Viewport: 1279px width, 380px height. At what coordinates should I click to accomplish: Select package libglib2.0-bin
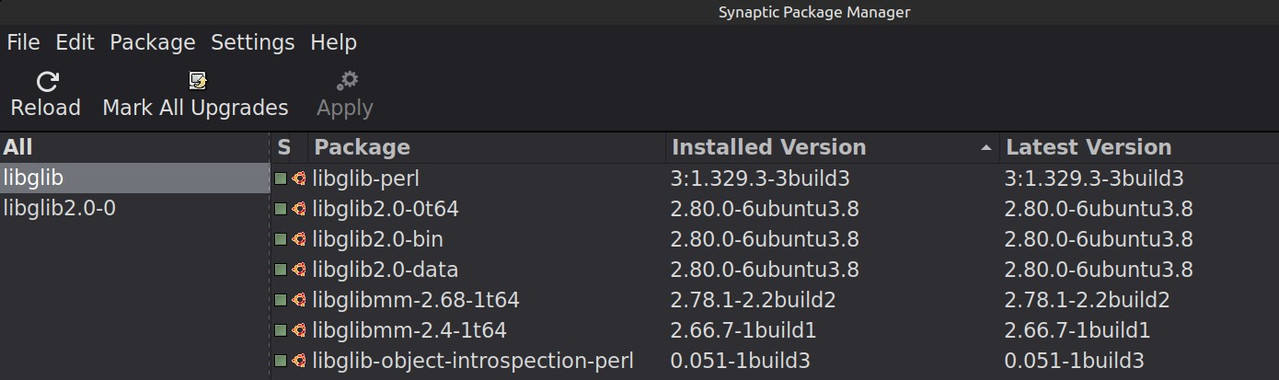tap(377, 239)
